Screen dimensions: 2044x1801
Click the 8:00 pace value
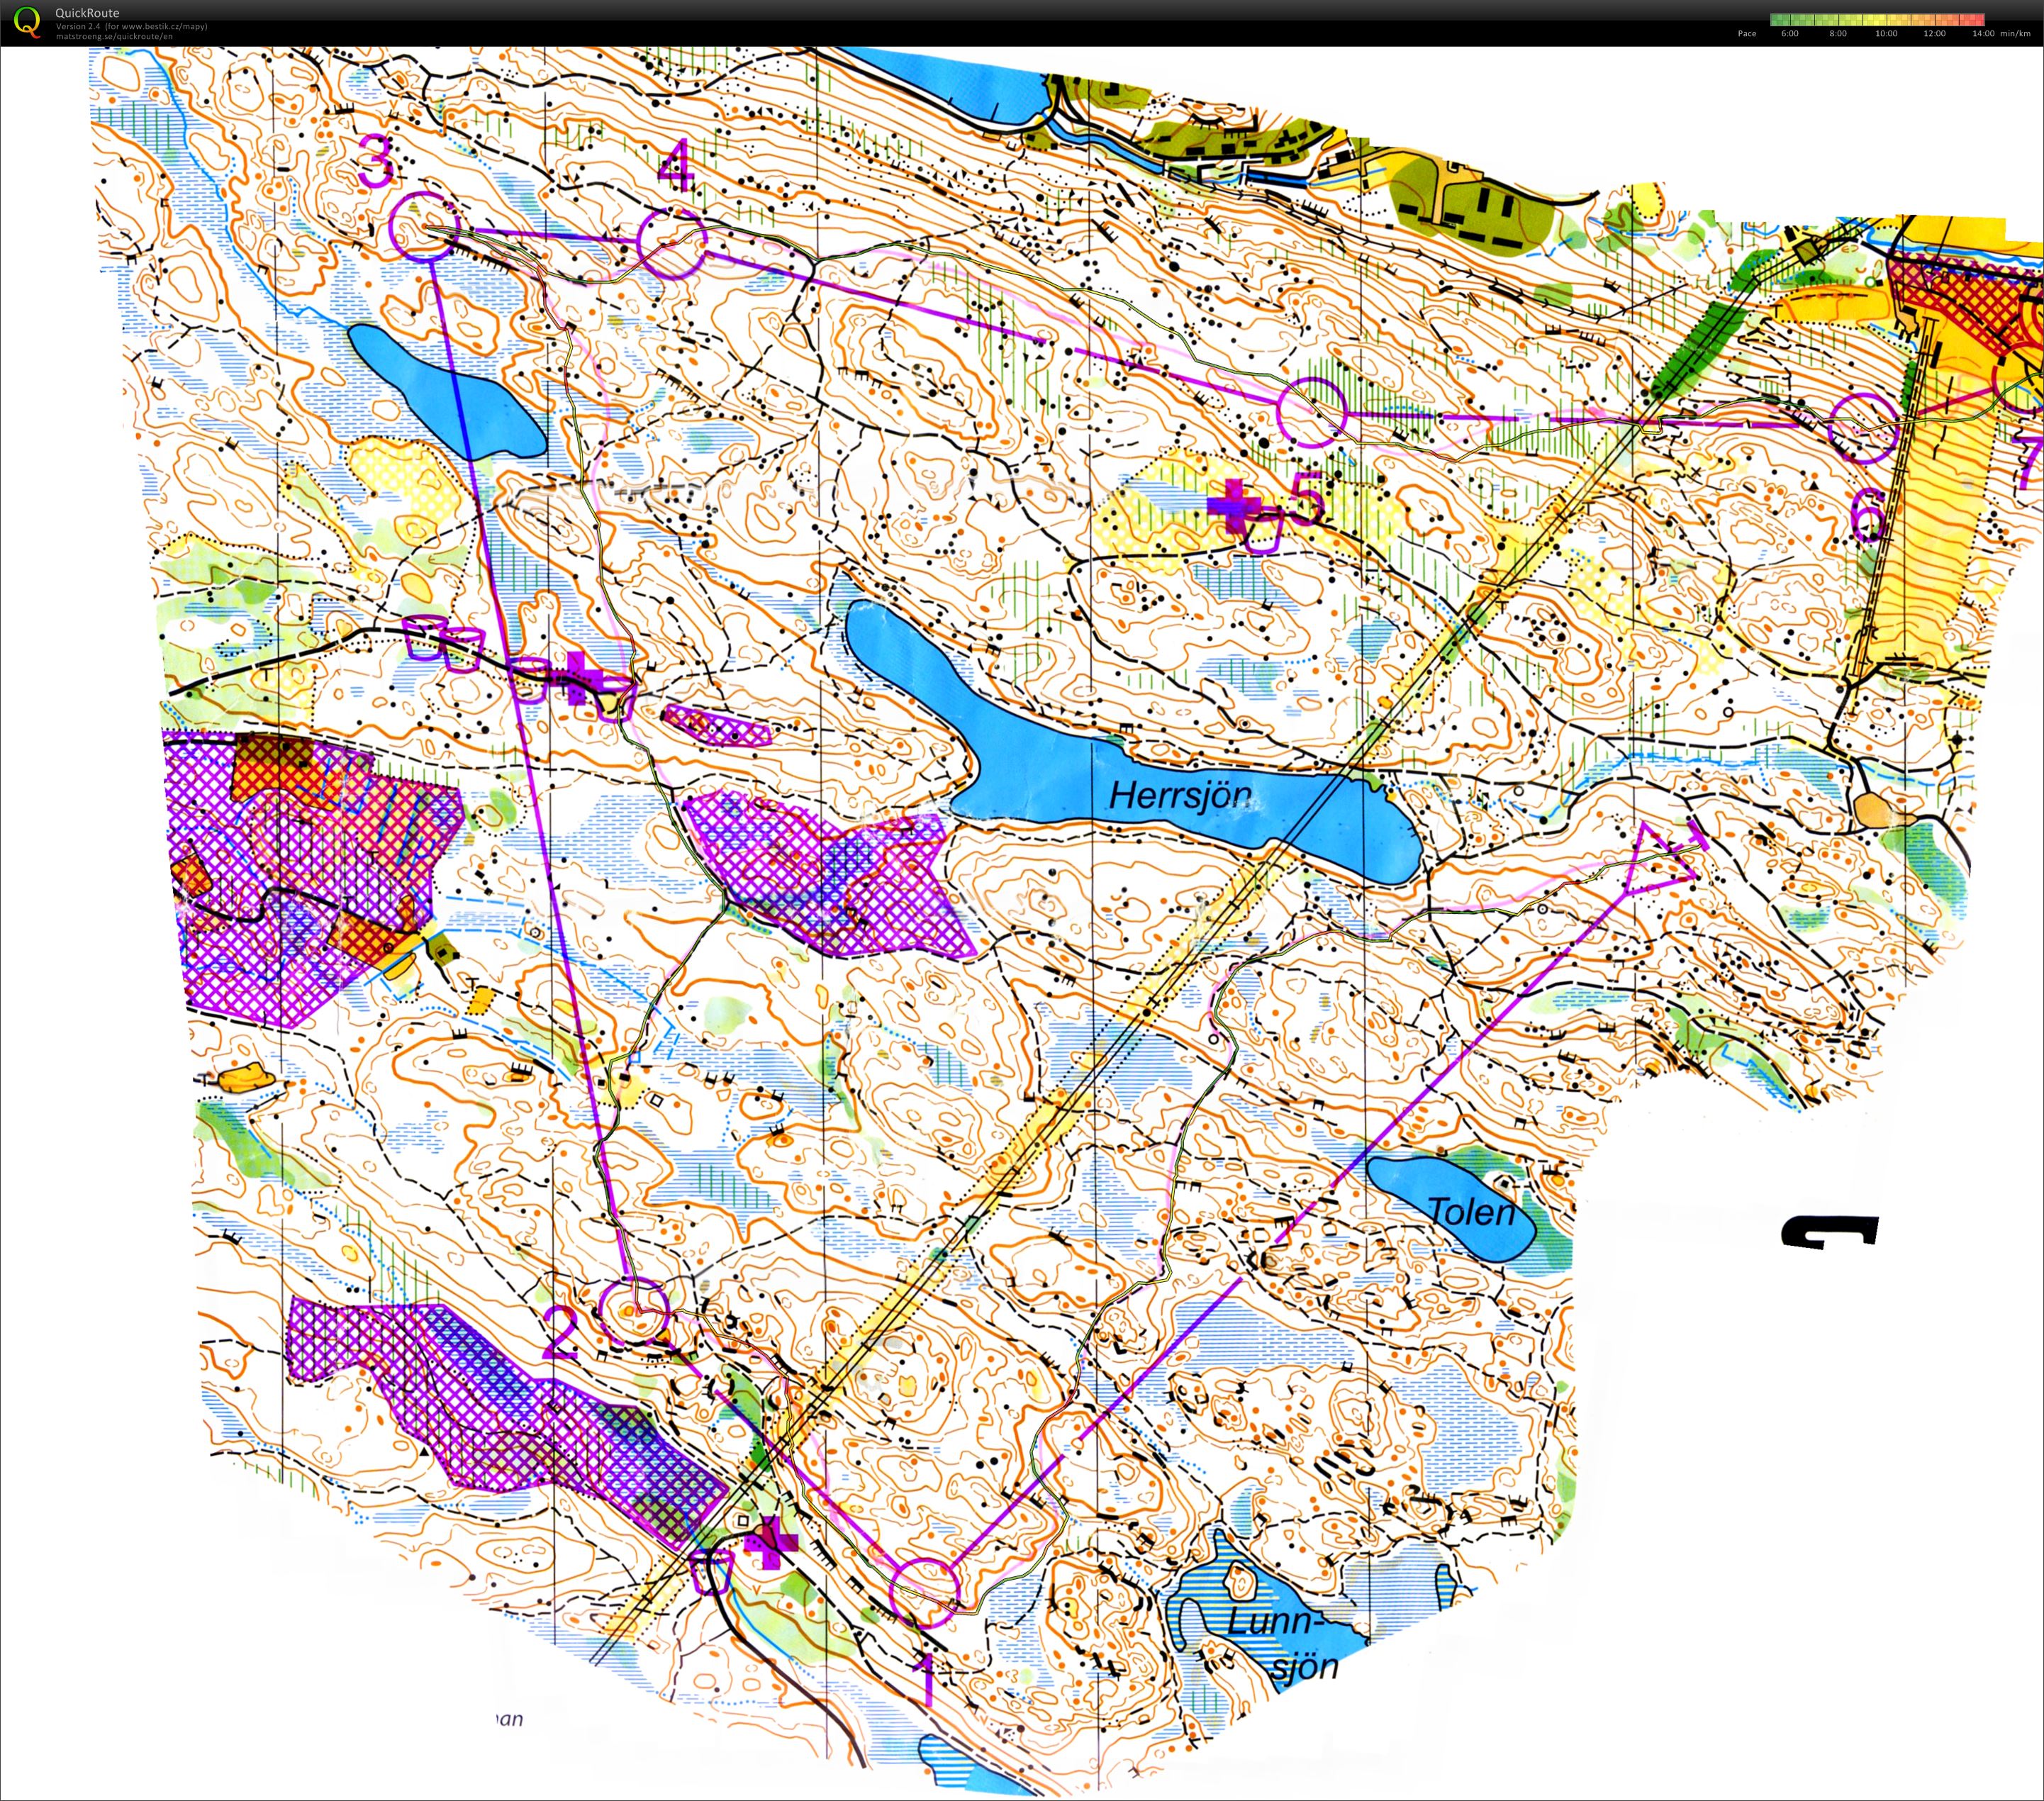point(1838,33)
